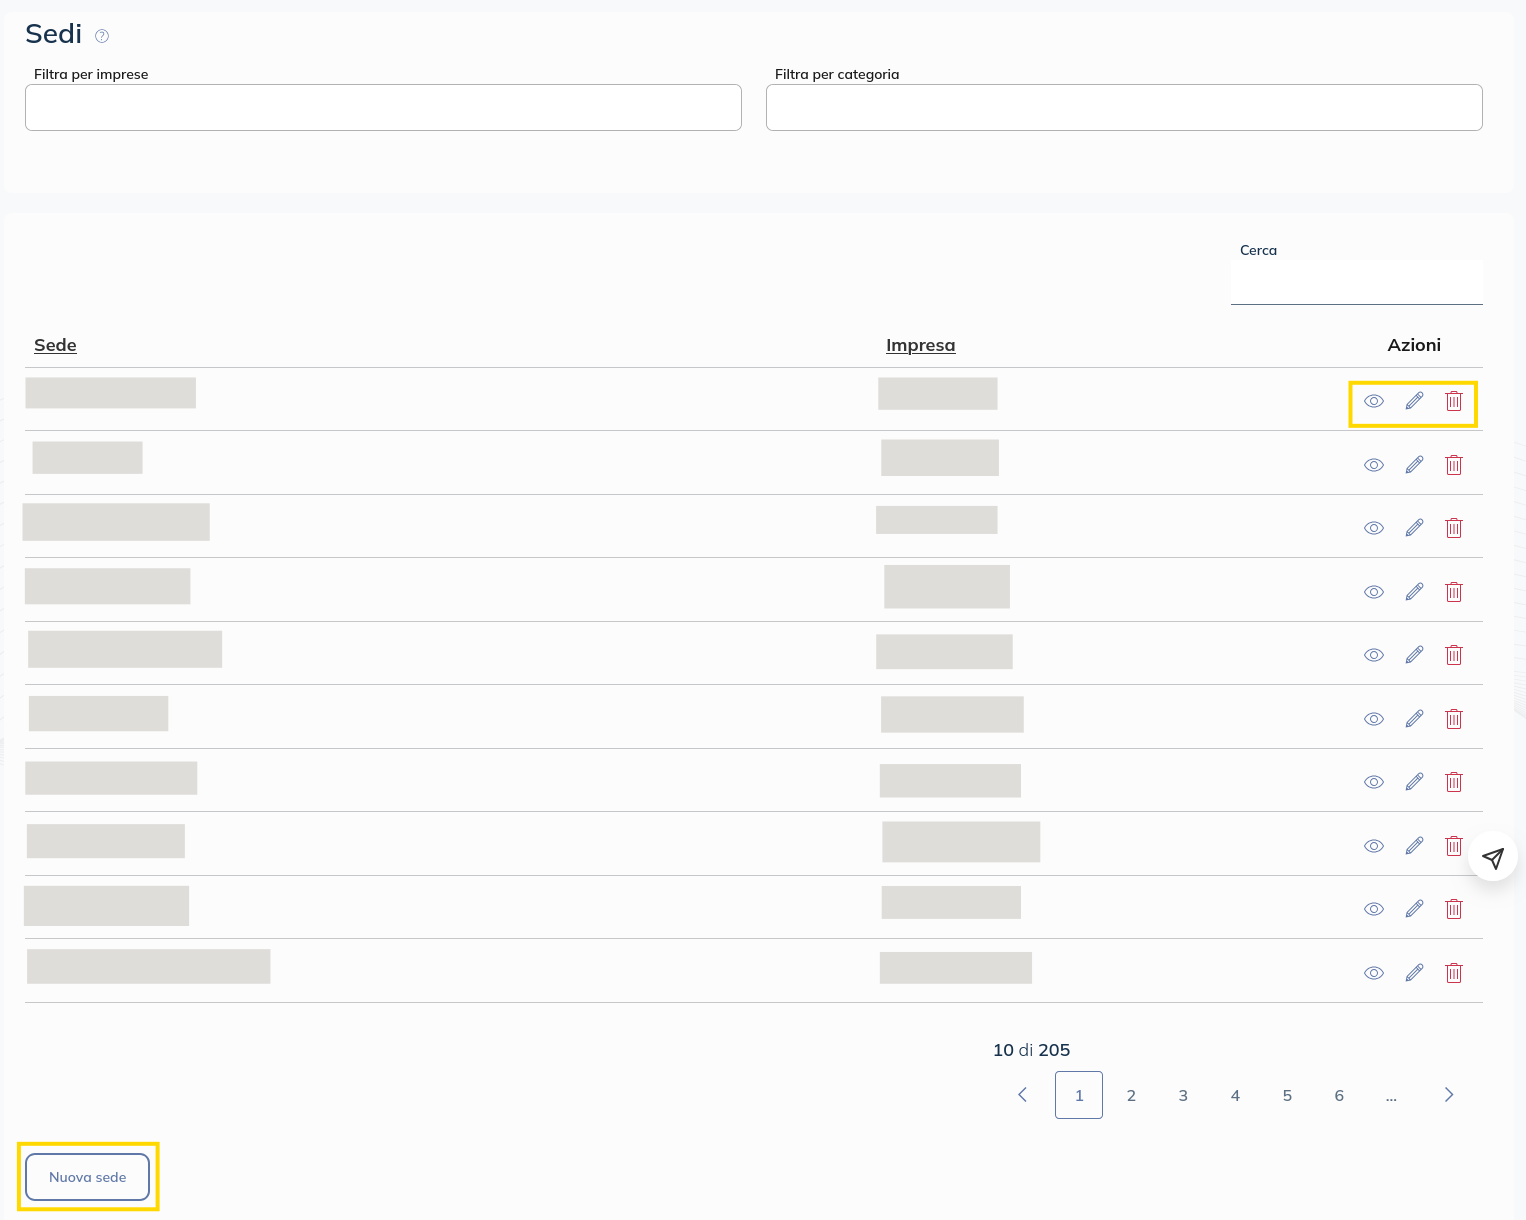Open the Filtra per imprese dropdown
1526x1220 pixels.
pos(383,107)
